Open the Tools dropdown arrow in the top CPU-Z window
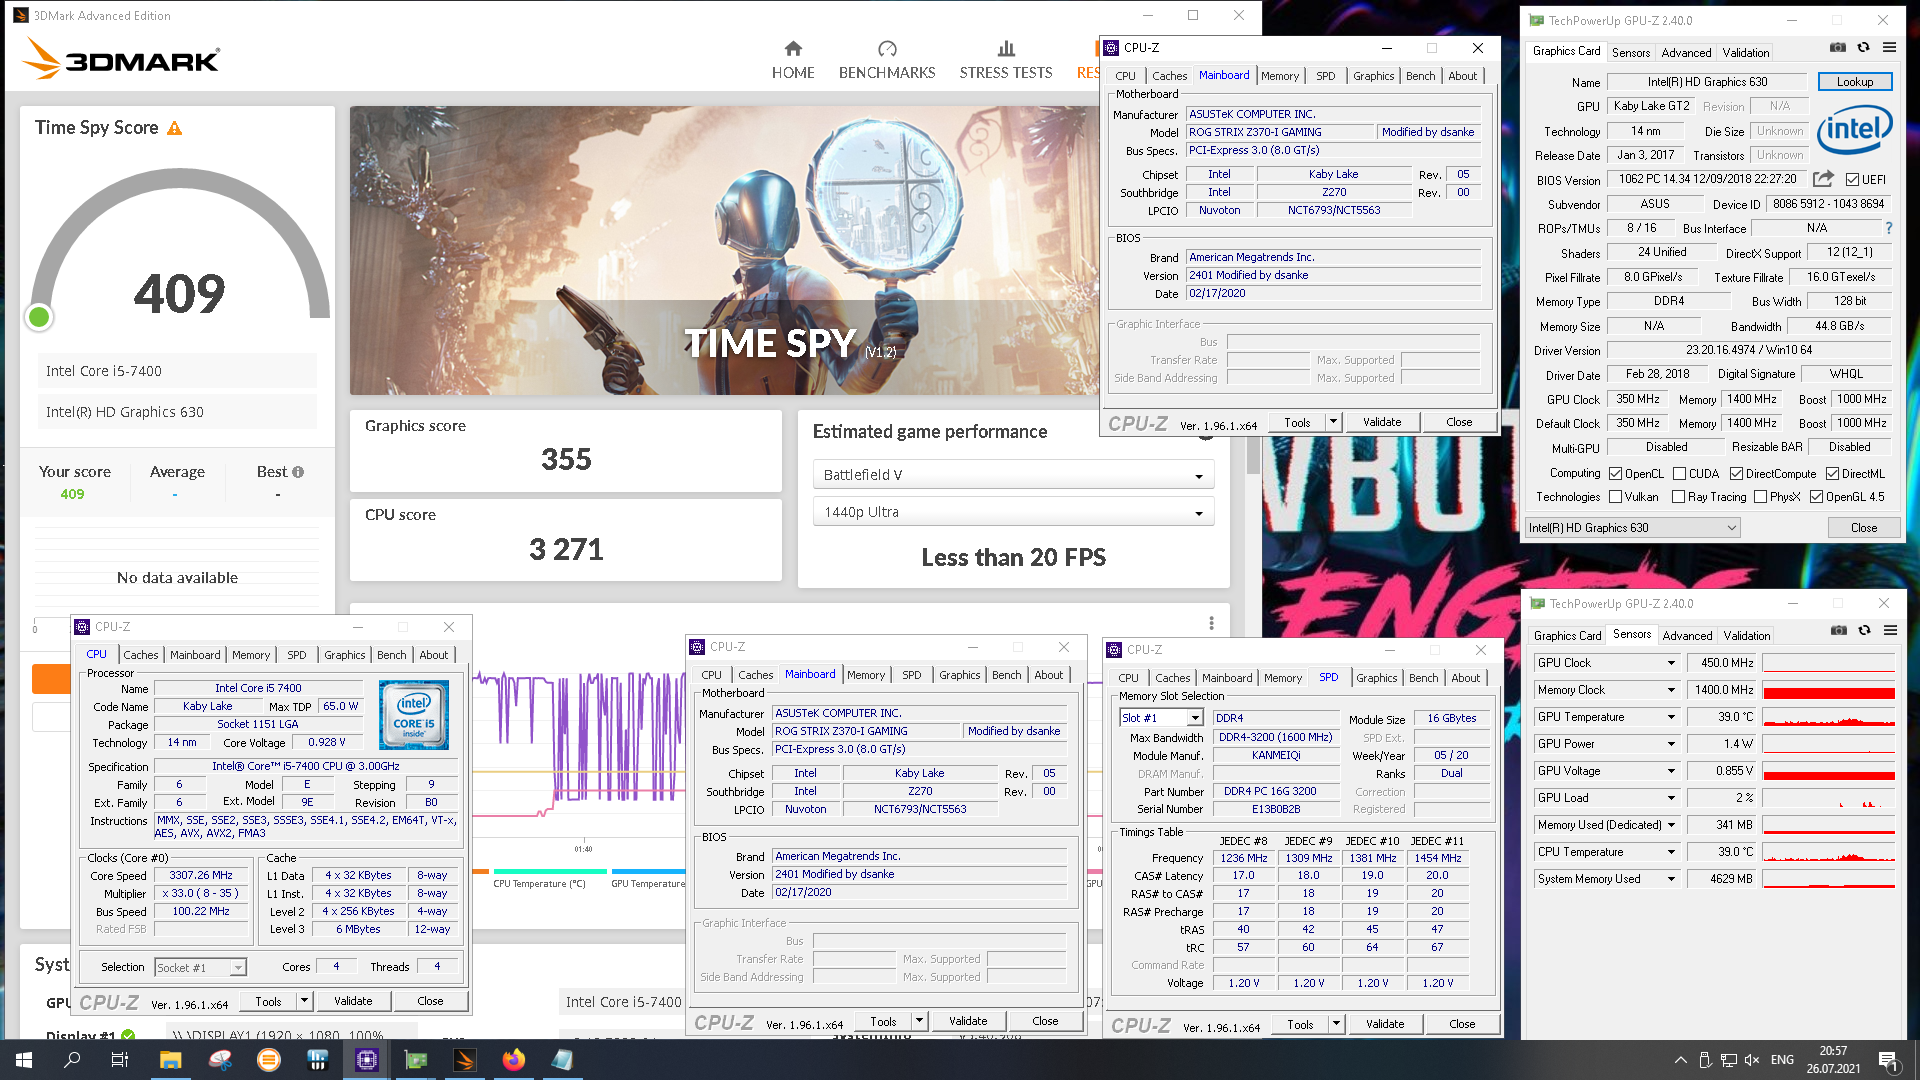 [1333, 422]
